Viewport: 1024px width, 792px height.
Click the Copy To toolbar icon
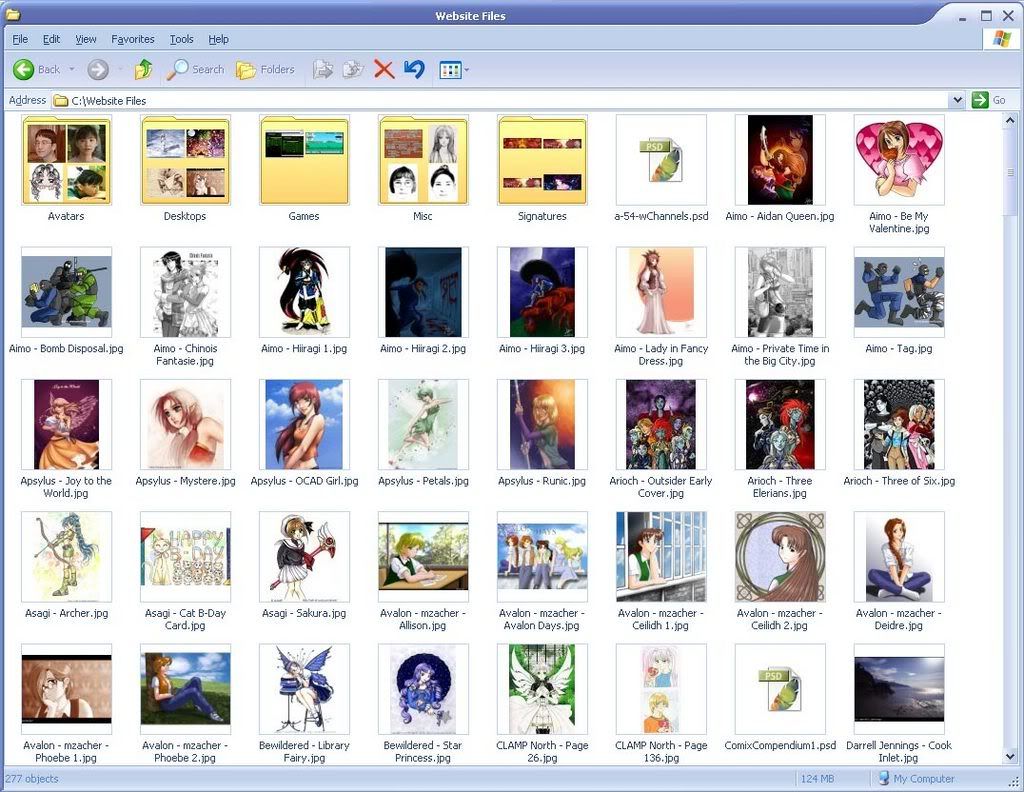point(353,69)
